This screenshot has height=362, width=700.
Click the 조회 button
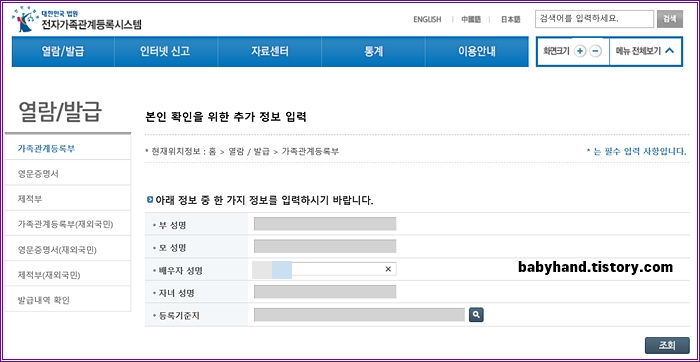coord(667,345)
